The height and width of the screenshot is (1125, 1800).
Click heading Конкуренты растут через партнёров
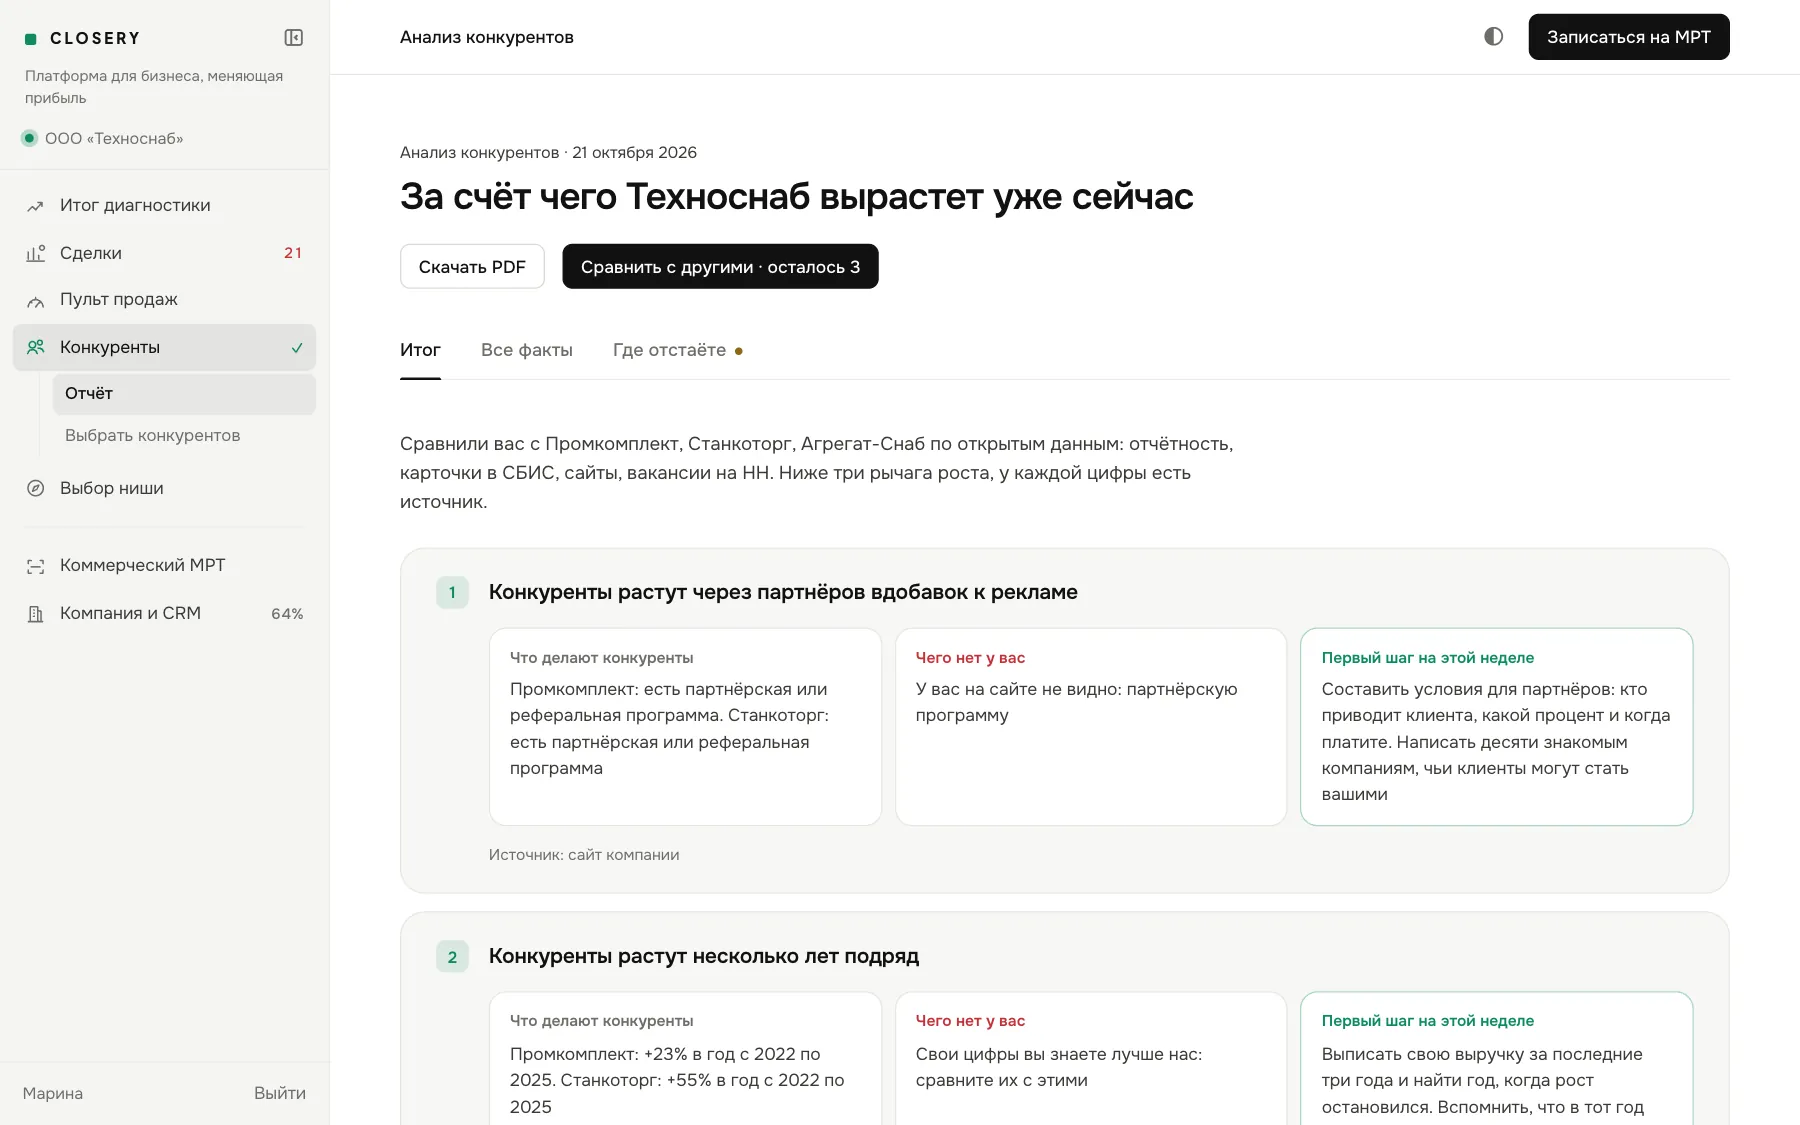coord(783,592)
